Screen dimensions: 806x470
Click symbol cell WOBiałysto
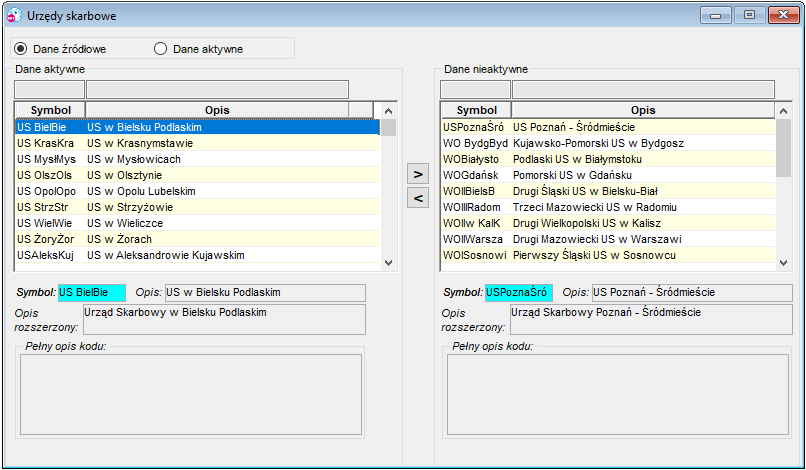[477, 159]
